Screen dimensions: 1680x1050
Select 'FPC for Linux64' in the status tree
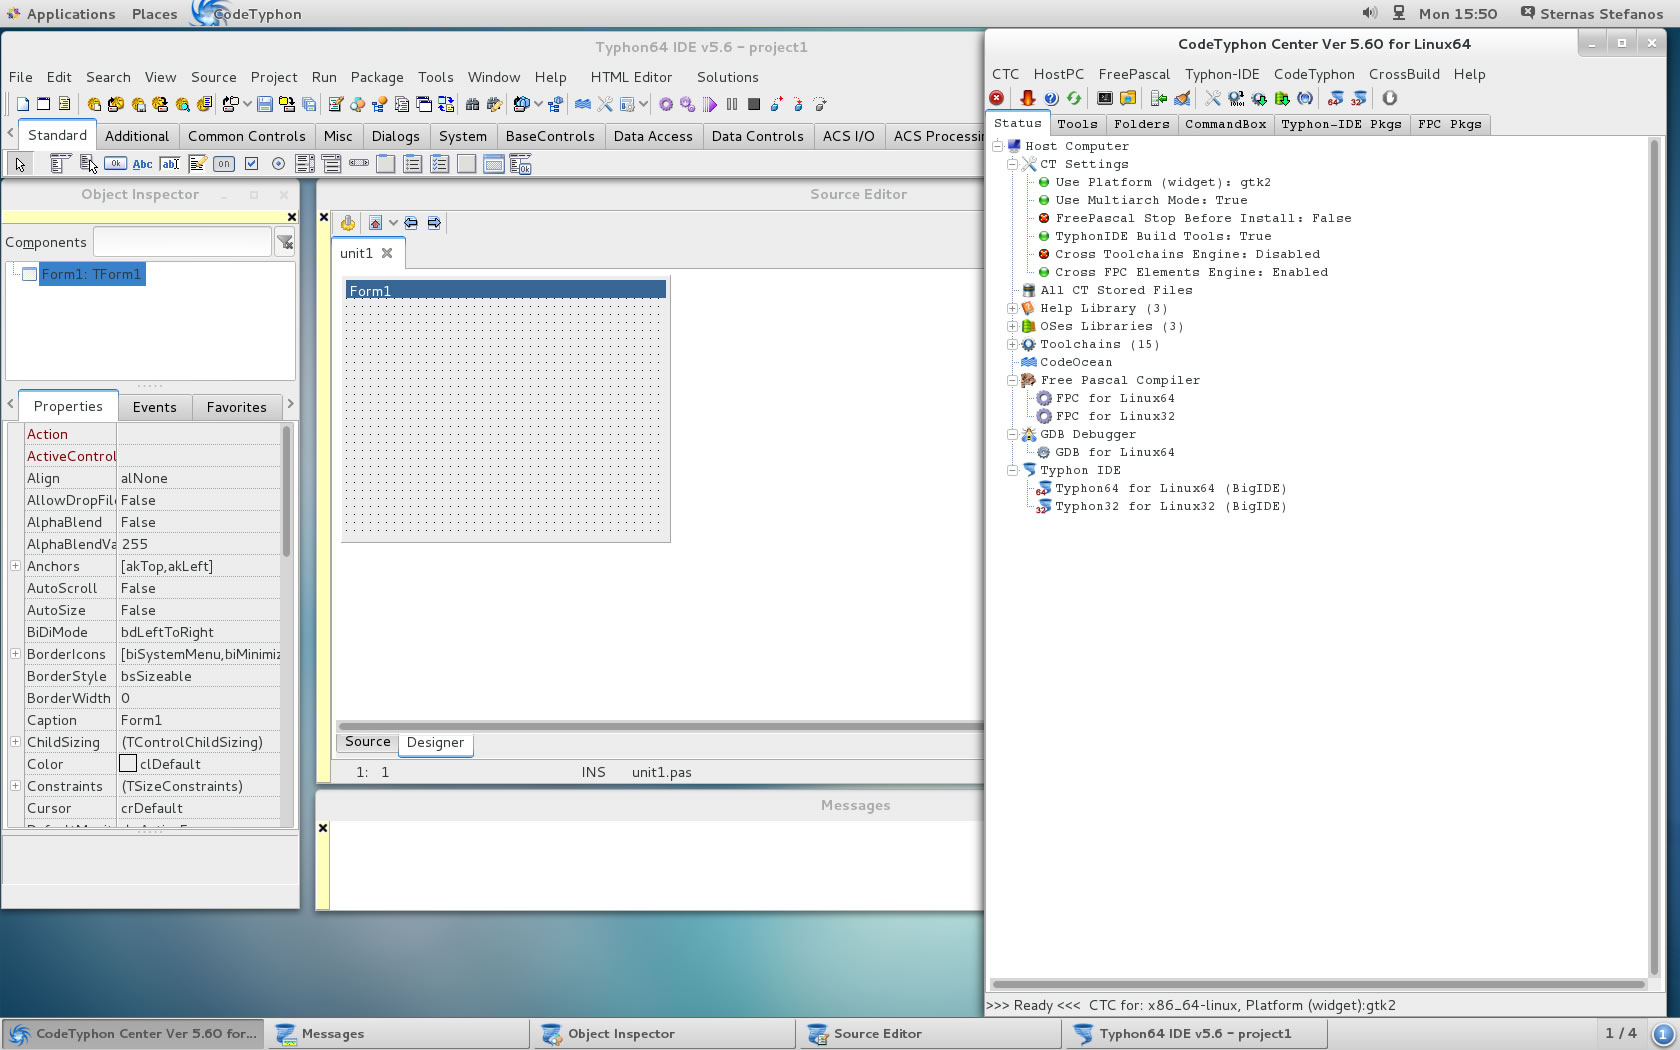(x=1115, y=398)
